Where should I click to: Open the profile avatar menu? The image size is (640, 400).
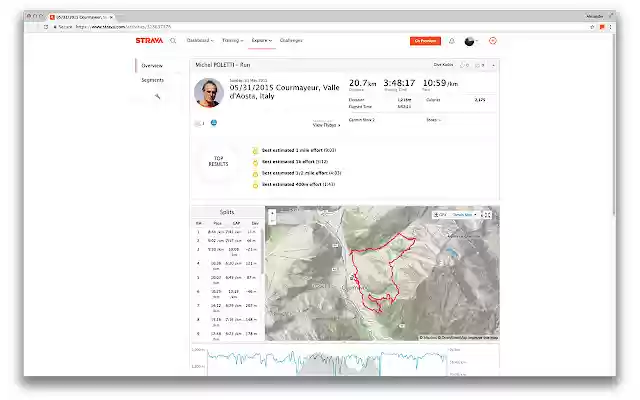pos(471,41)
